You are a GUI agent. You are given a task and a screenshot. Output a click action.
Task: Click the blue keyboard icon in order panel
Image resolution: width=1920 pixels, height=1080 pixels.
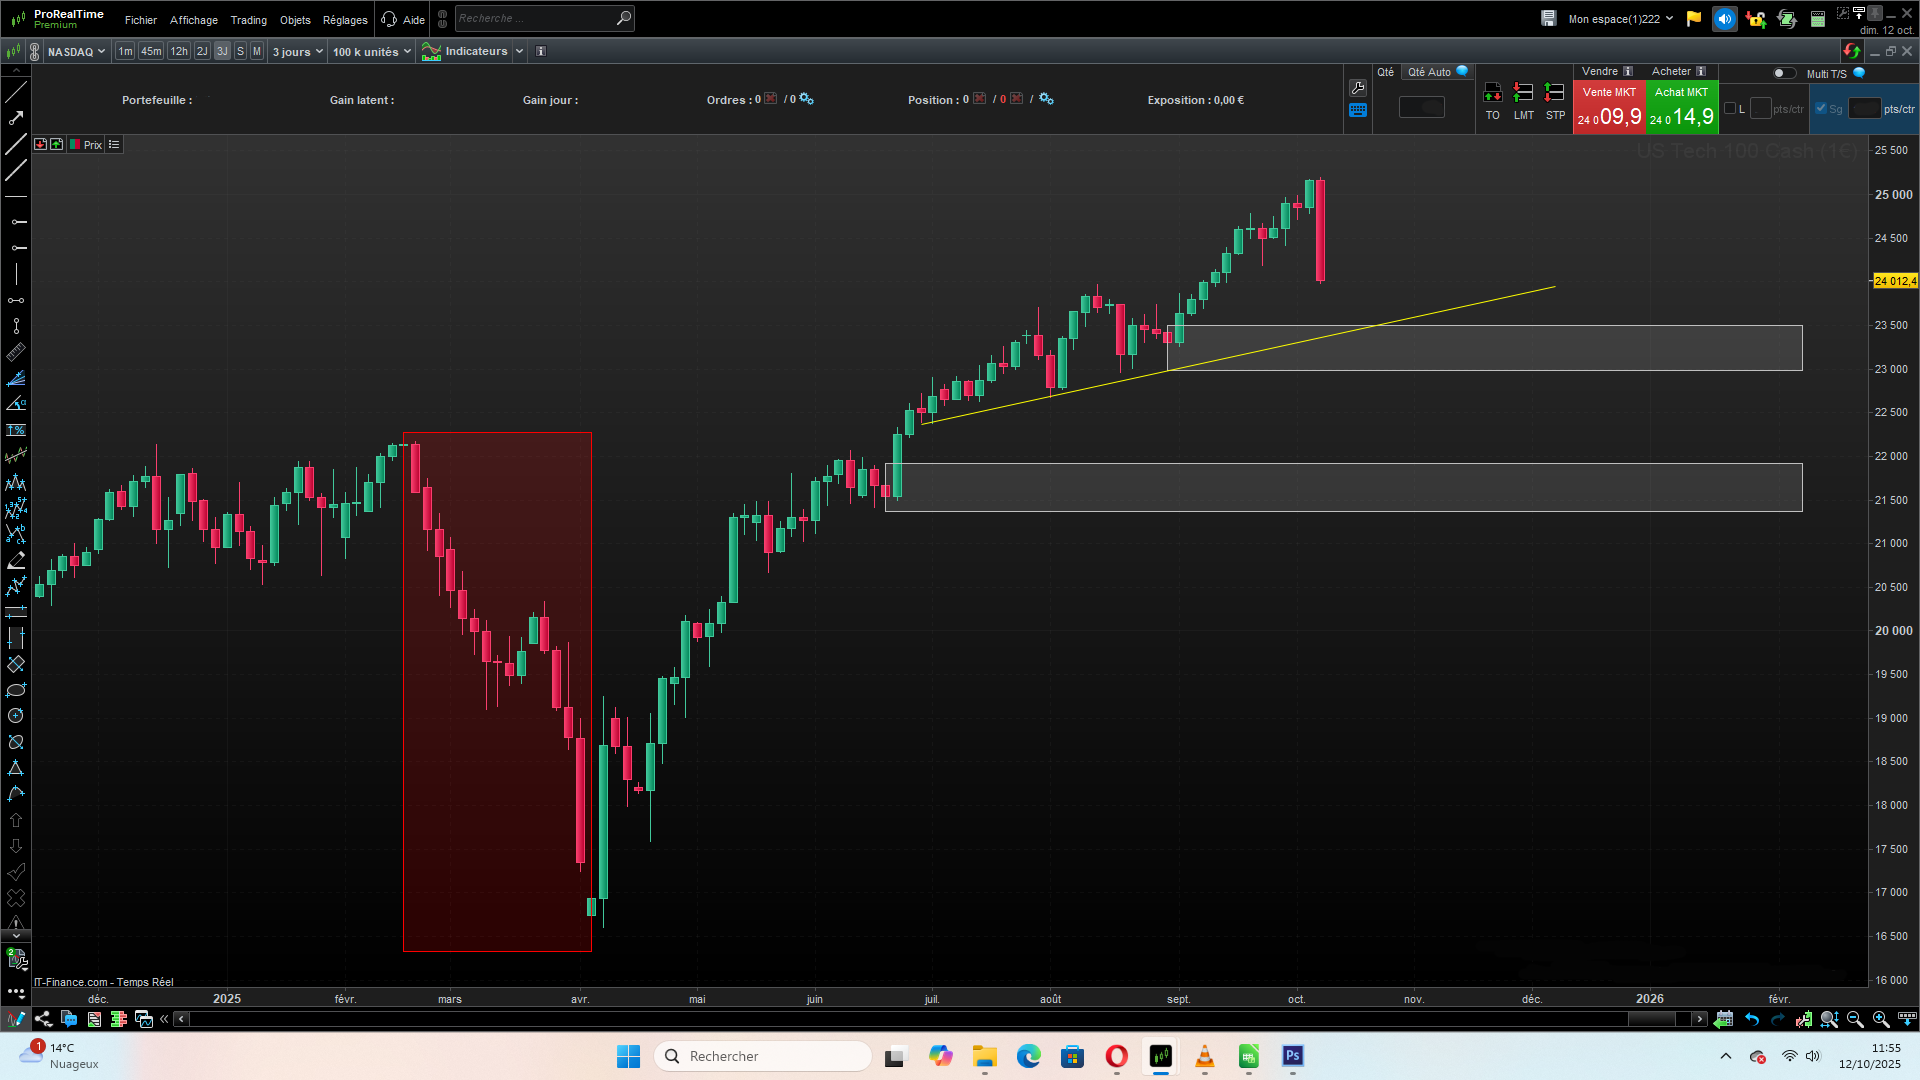pos(1358,111)
